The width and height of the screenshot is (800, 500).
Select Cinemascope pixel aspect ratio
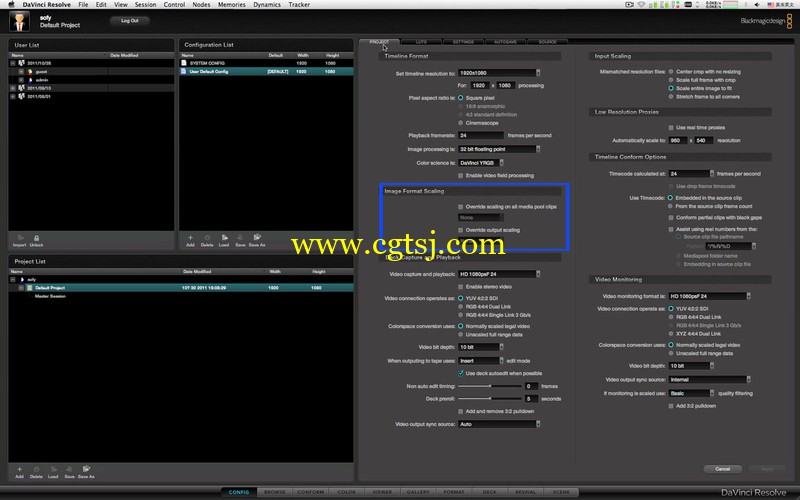(x=461, y=123)
